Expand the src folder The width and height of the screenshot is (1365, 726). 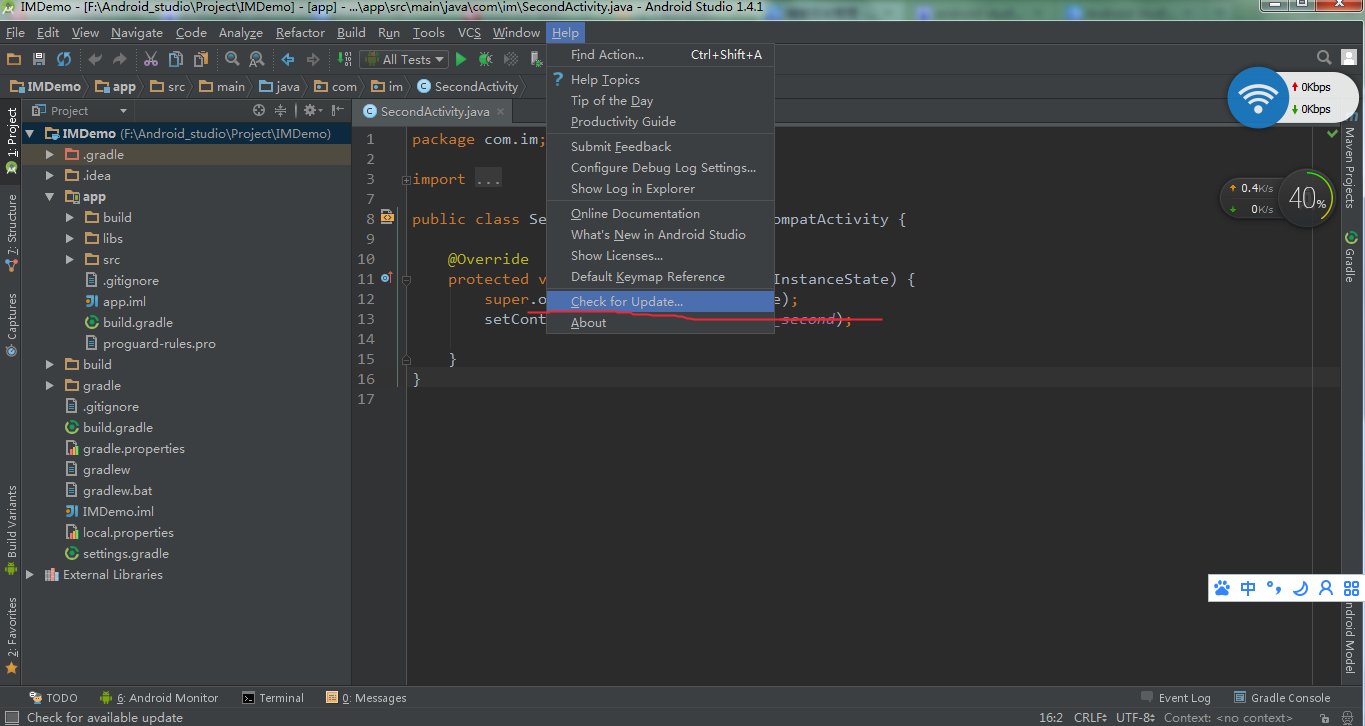point(70,260)
